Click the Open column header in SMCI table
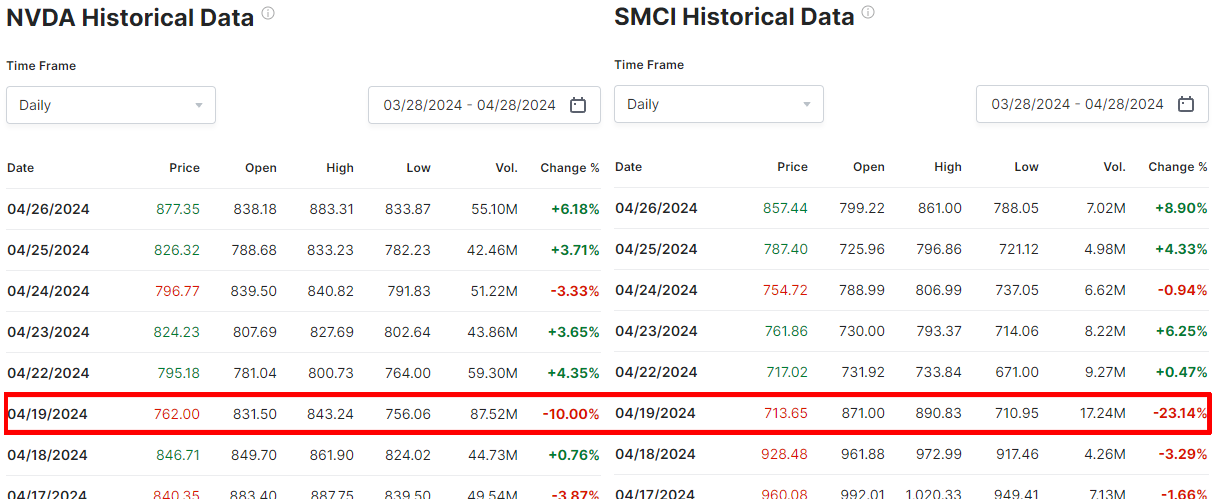Image resolution: width=1217 pixels, height=499 pixels. 869,167
